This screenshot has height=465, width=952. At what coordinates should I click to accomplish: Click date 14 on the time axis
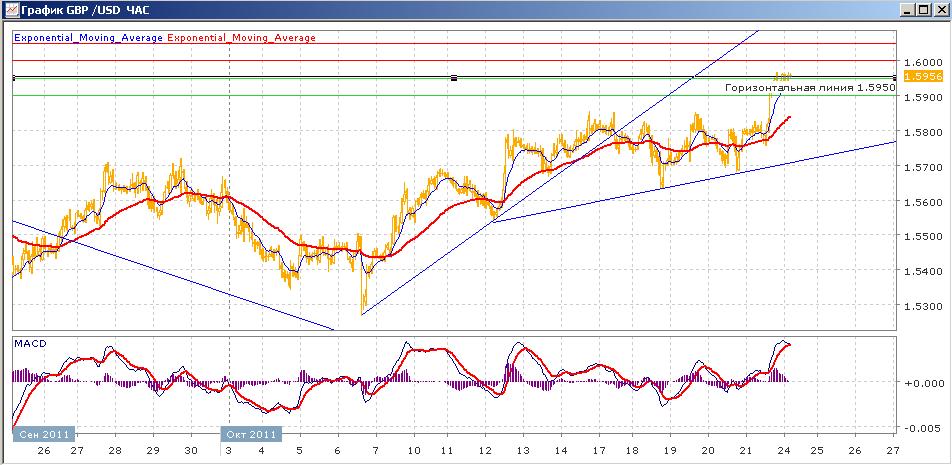point(560,451)
